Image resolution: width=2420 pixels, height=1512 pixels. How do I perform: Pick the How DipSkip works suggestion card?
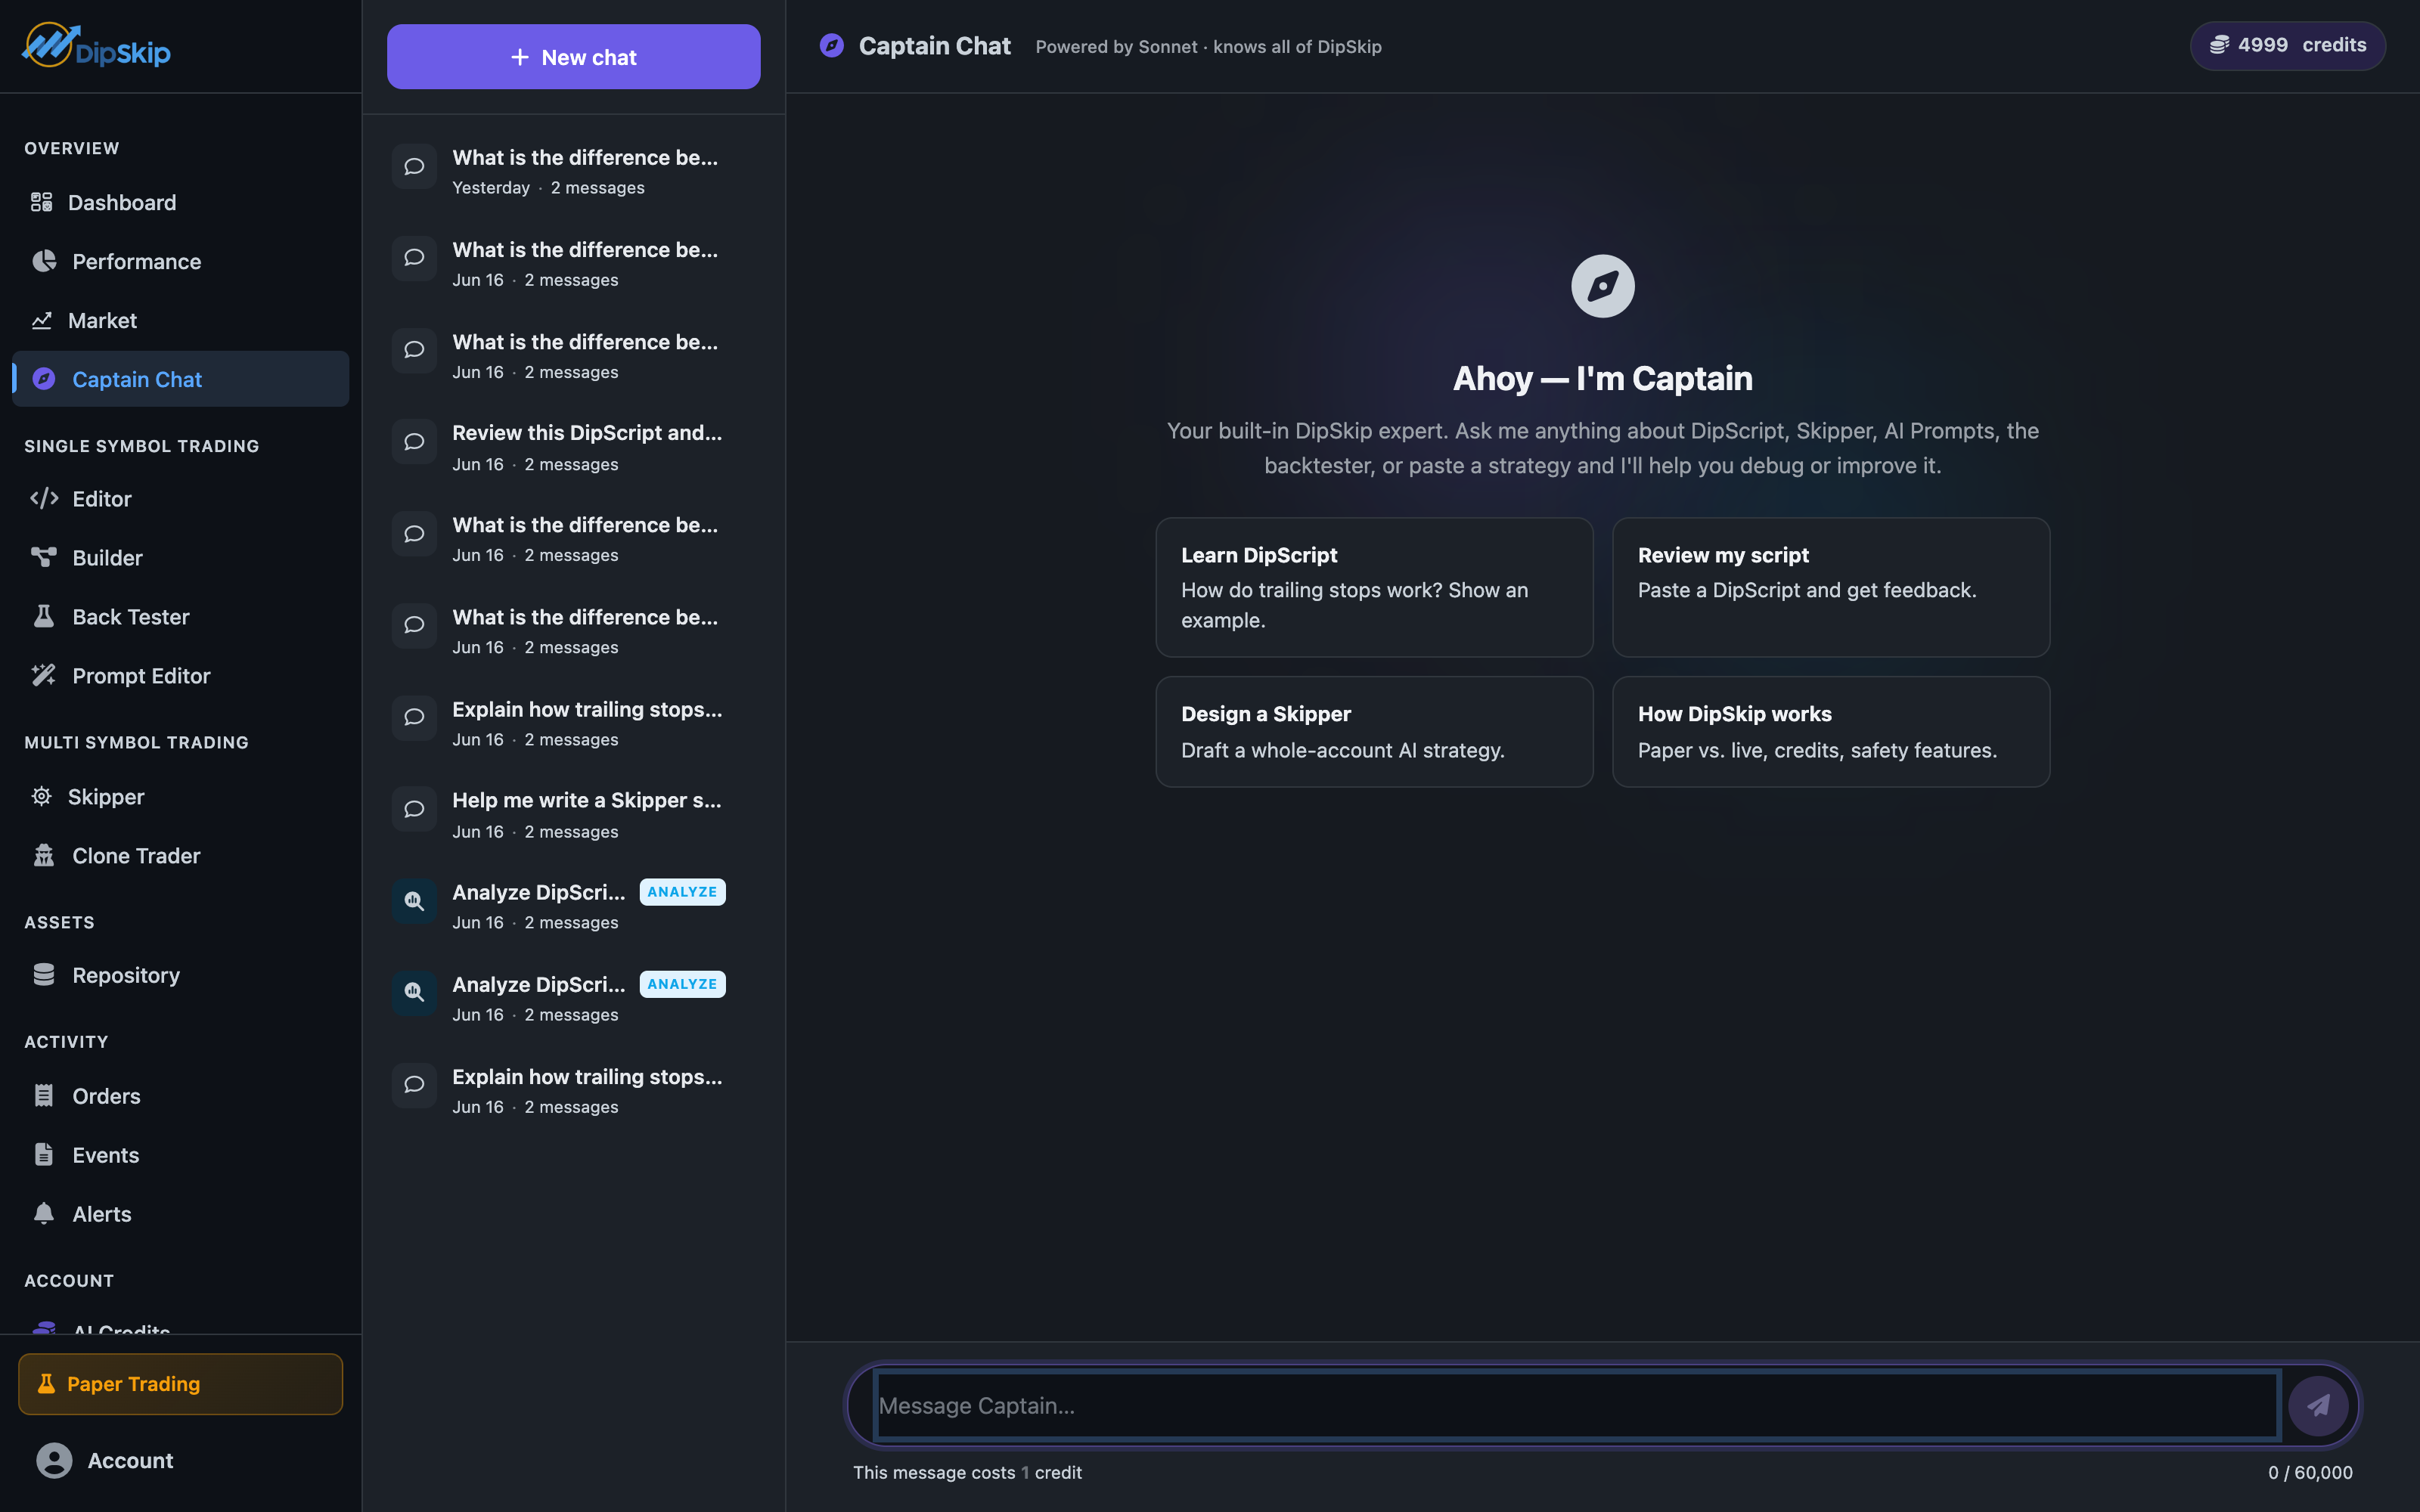tap(1831, 732)
